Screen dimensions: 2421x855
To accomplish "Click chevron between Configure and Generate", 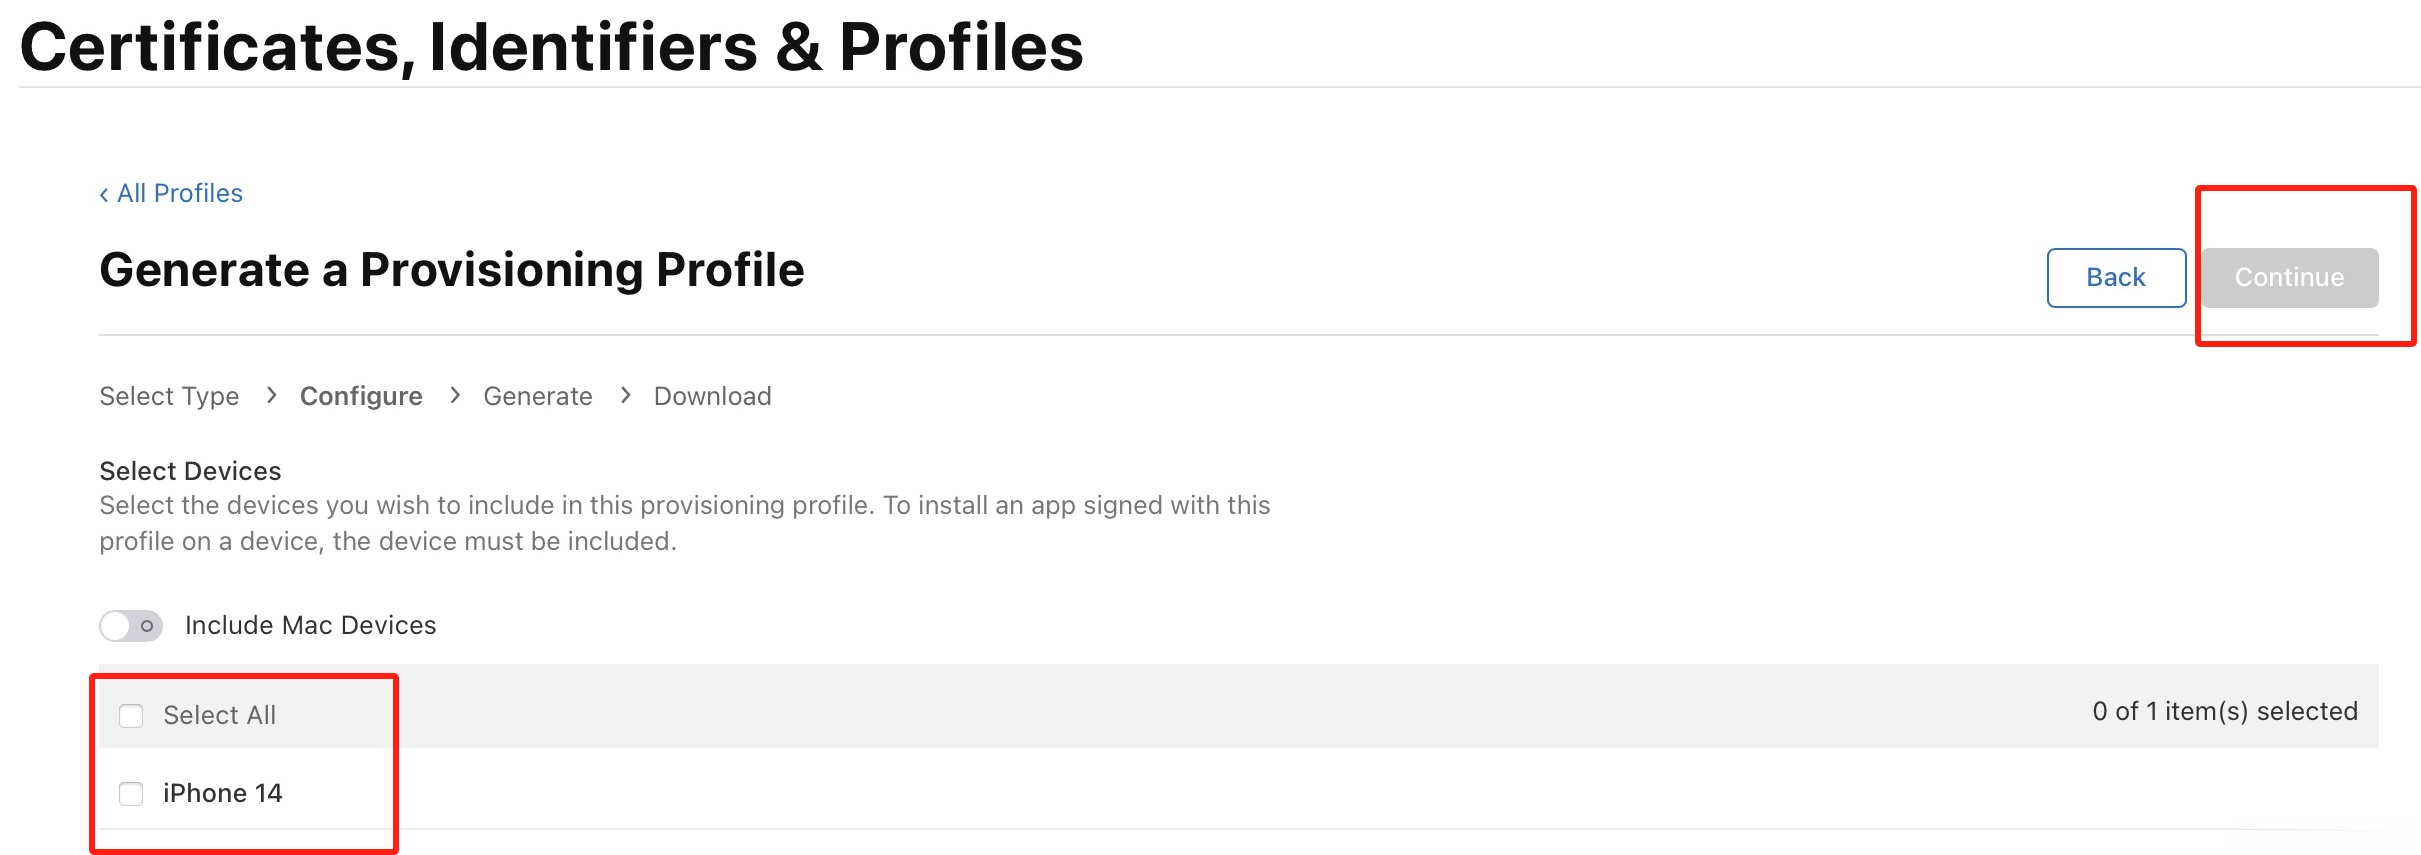I will [x=455, y=395].
